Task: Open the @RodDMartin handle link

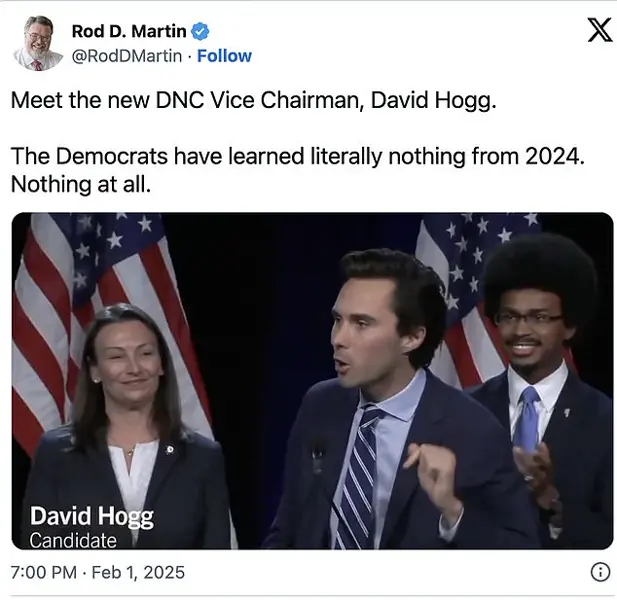Action: 127,56
